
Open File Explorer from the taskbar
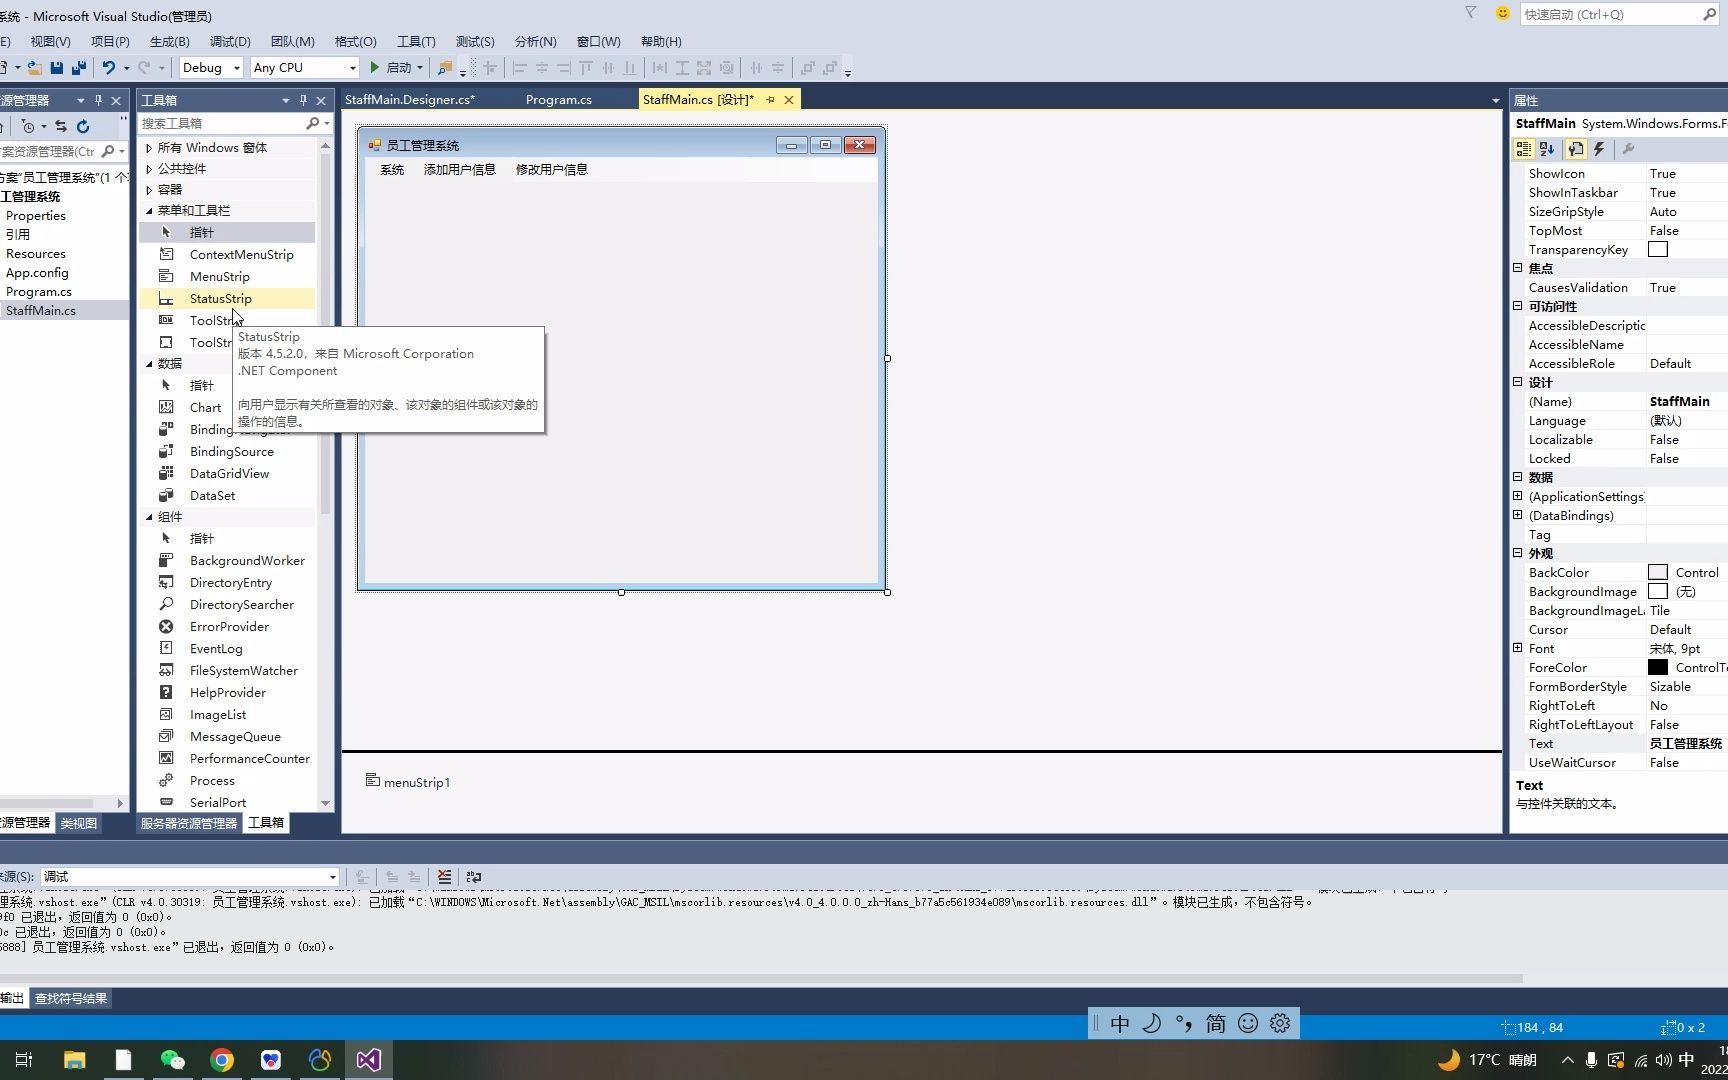click(x=74, y=1060)
